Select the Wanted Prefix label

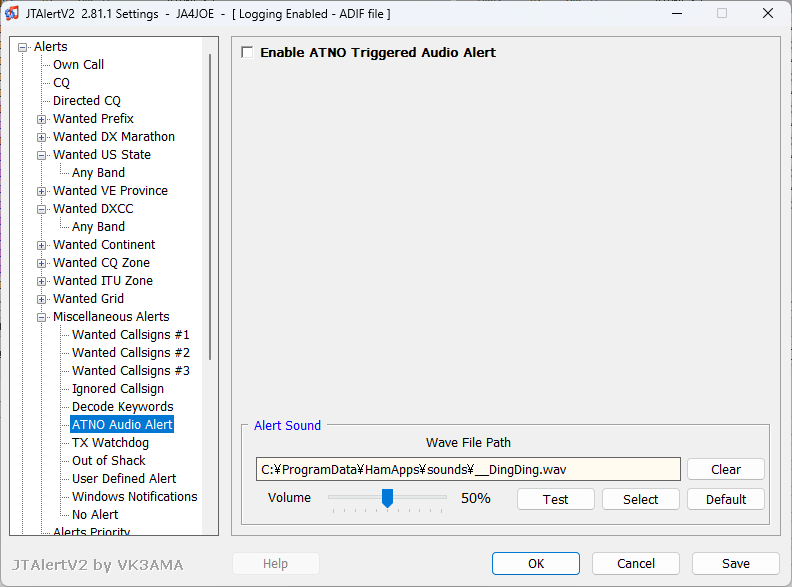click(93, 119)
